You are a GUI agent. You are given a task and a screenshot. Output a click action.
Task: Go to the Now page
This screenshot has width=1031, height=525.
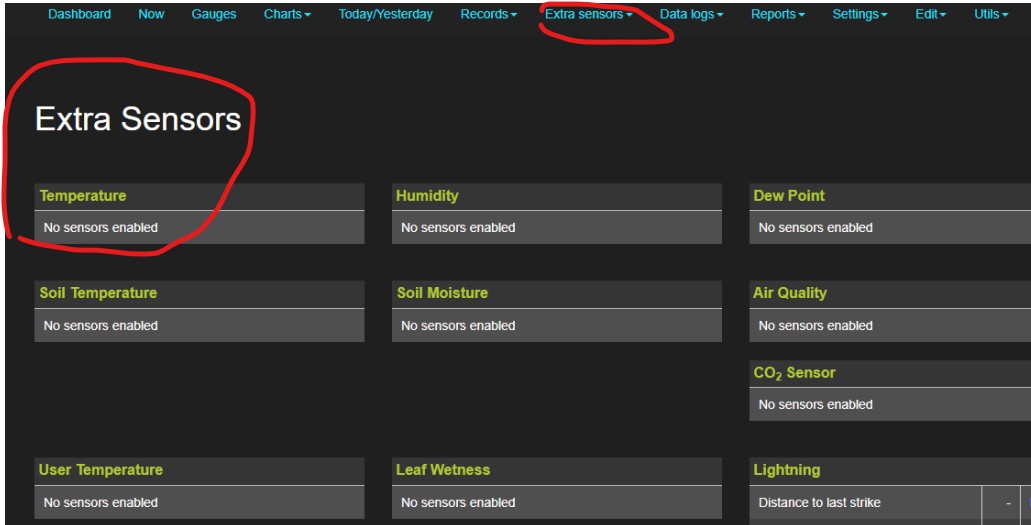coord(151,15)
